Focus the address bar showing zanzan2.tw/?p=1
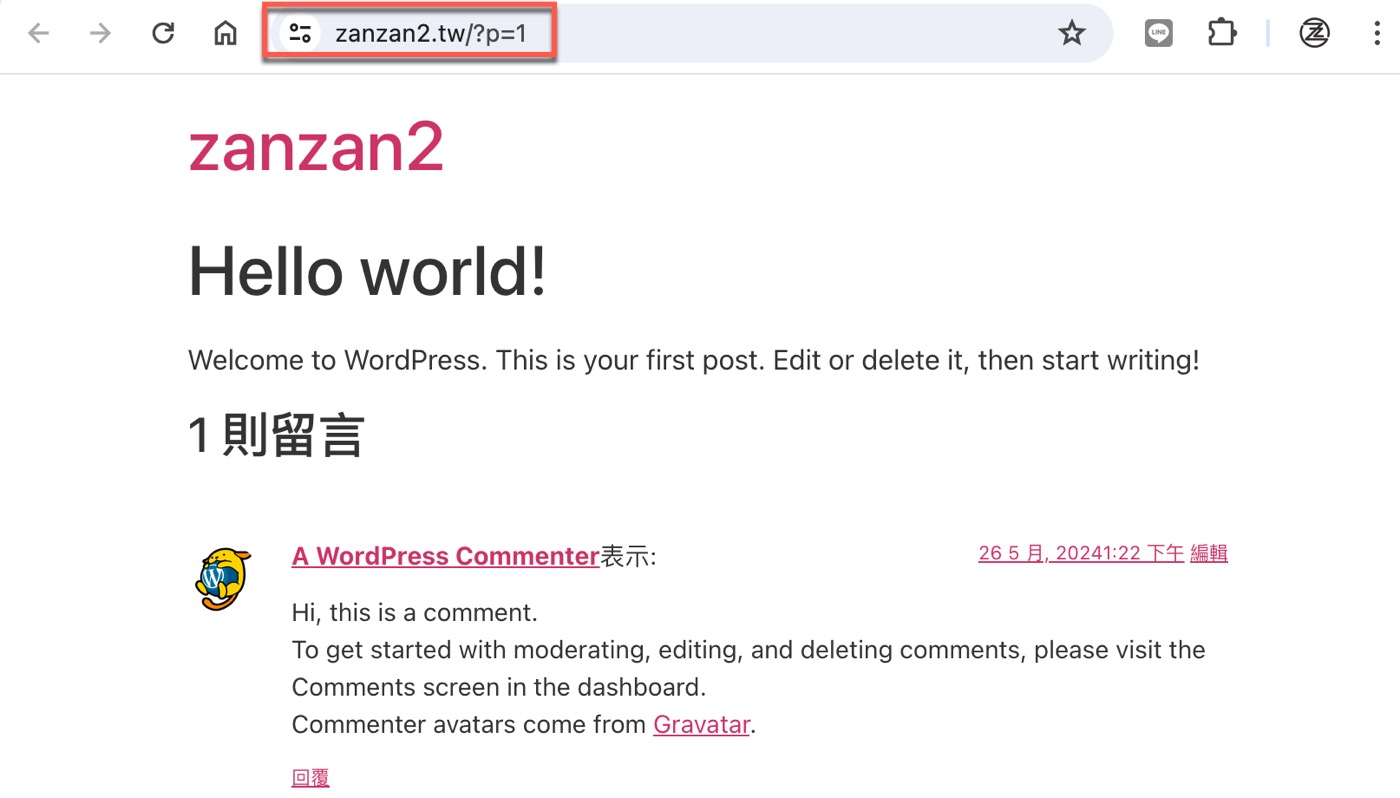This screenshot has width=1400, height=798. 690,34
